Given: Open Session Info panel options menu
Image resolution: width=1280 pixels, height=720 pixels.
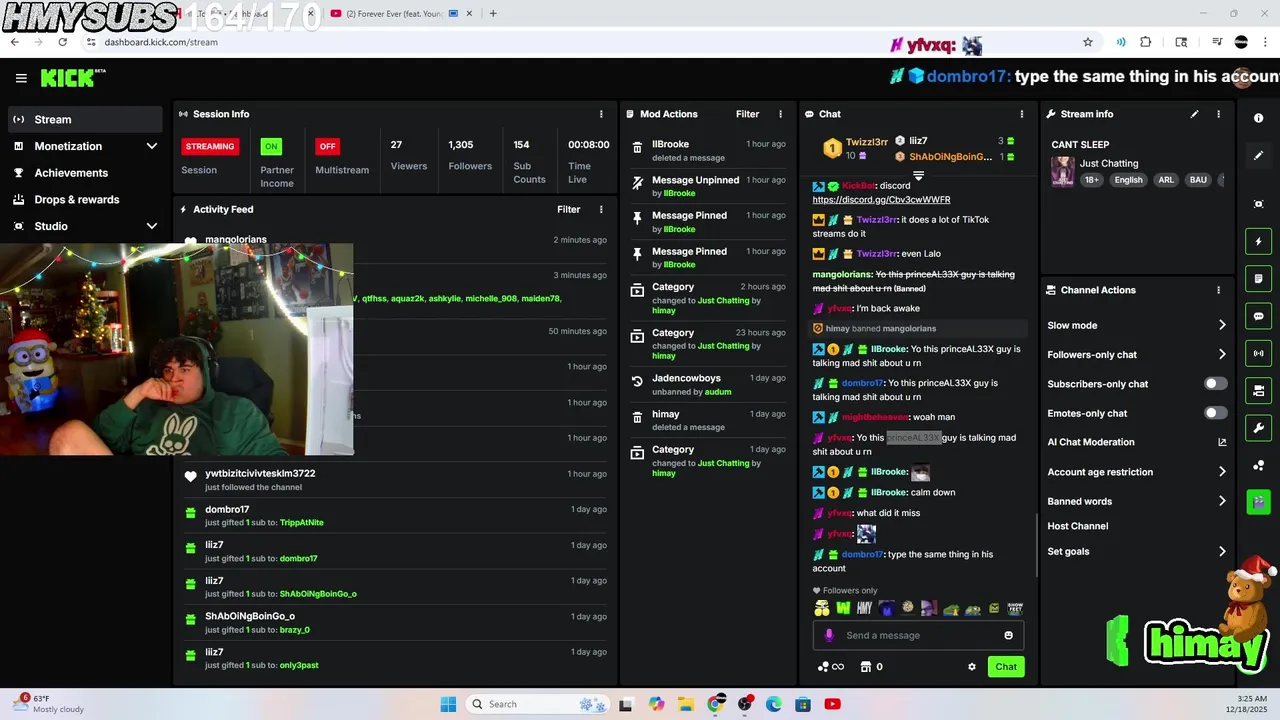Looking at the screenshot, I should [x=601, y=114].
